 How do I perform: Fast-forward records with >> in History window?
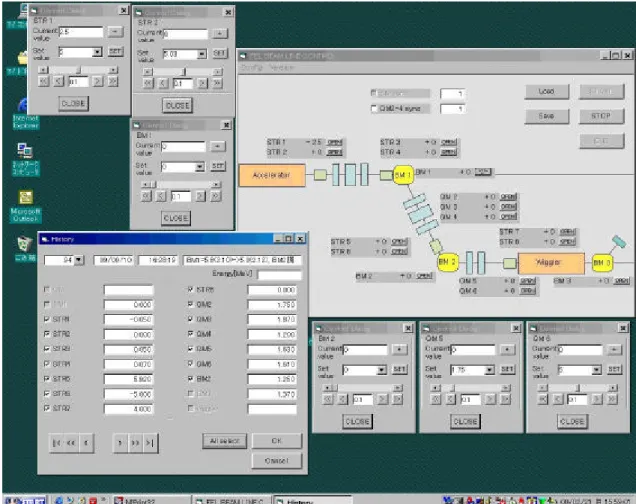(135, 442)
